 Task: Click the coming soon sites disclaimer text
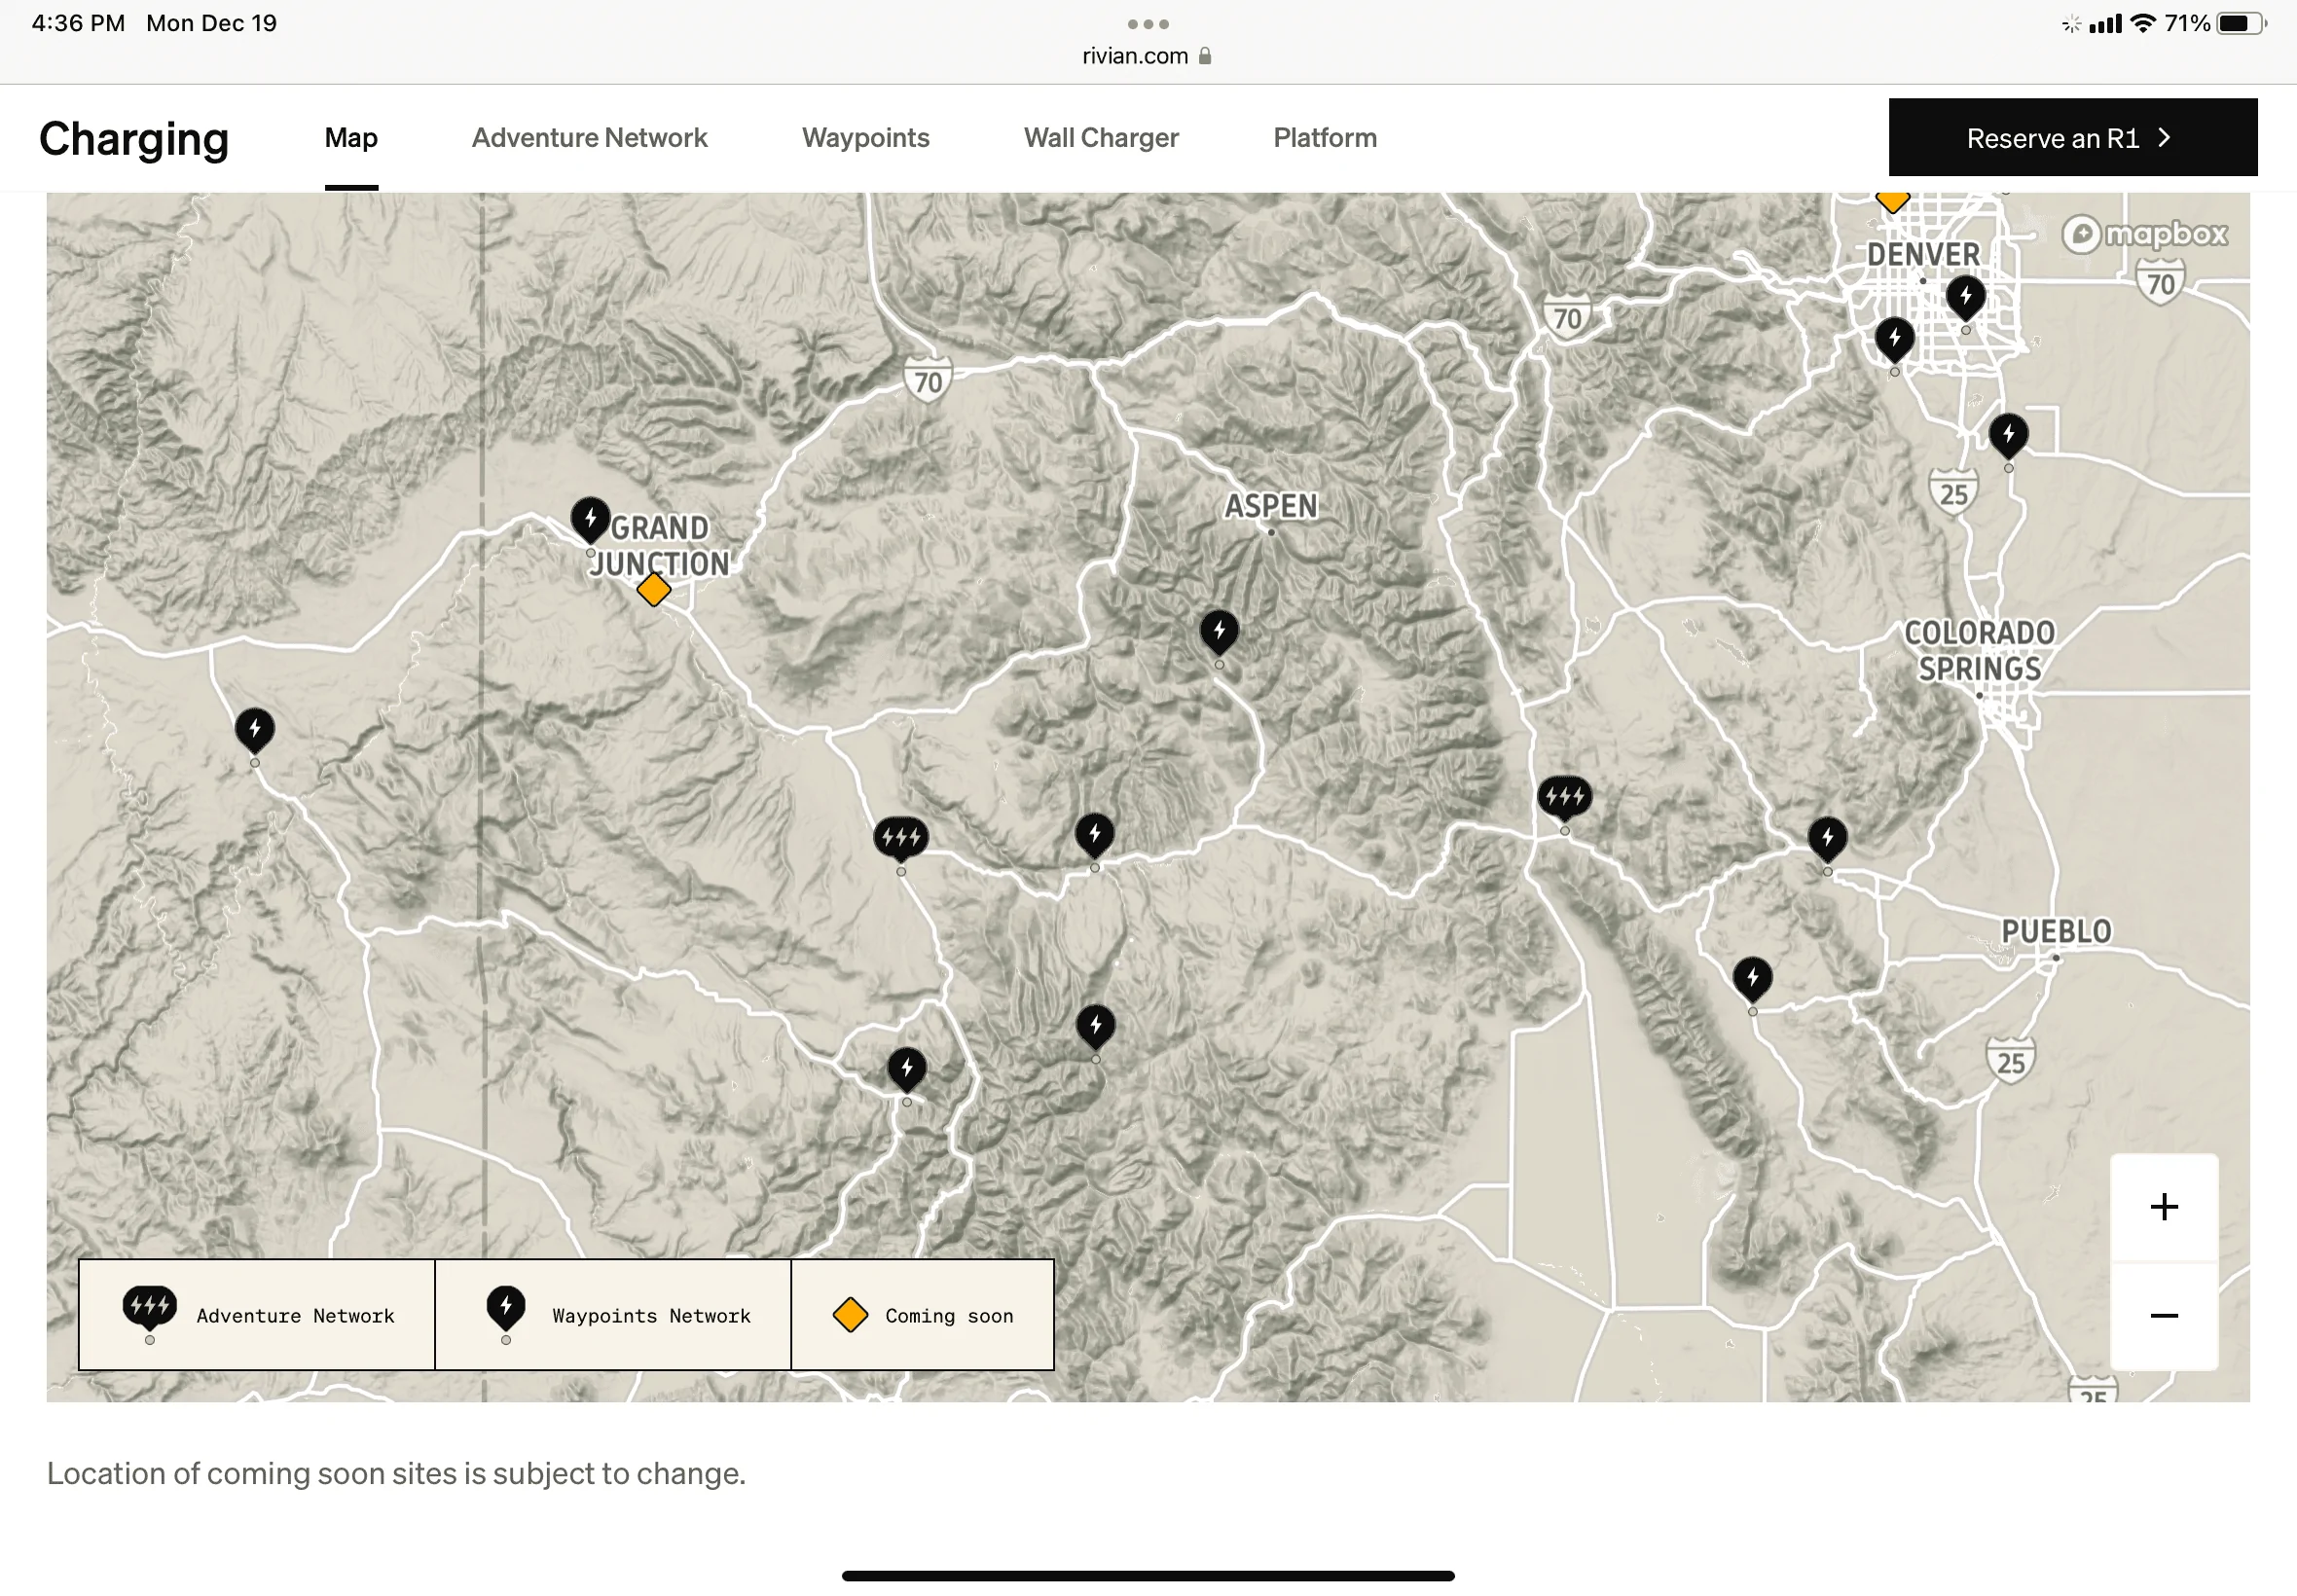[396, 1474]
